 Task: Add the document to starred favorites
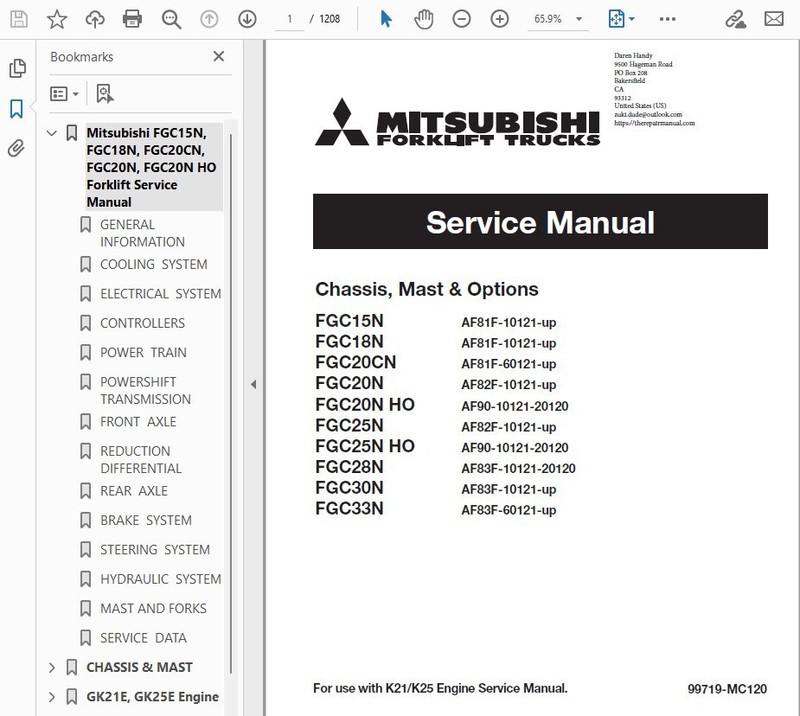click(57, 19)
